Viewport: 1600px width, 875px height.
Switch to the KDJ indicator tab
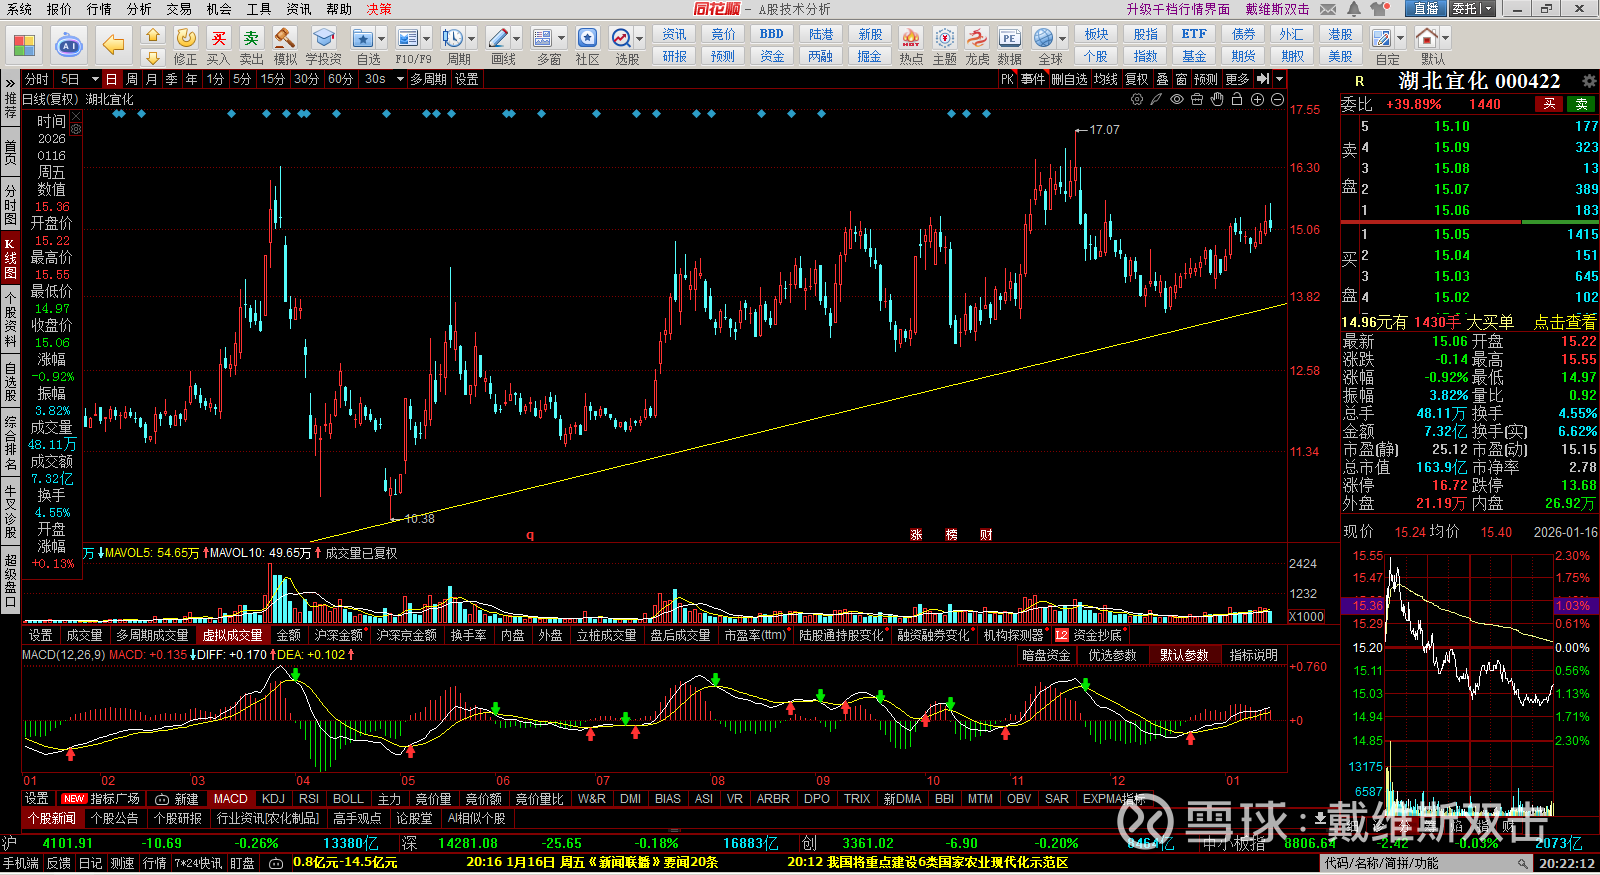(x=273, y=799)
